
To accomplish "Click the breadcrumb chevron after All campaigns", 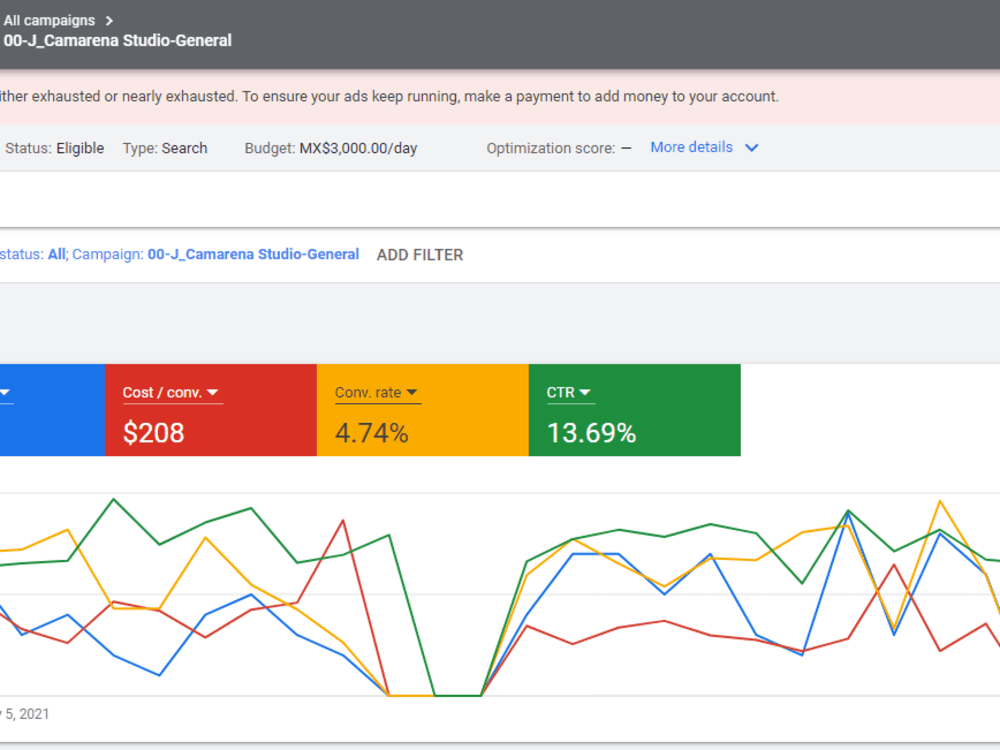I will pyautogui.click(x=109, y=21).
